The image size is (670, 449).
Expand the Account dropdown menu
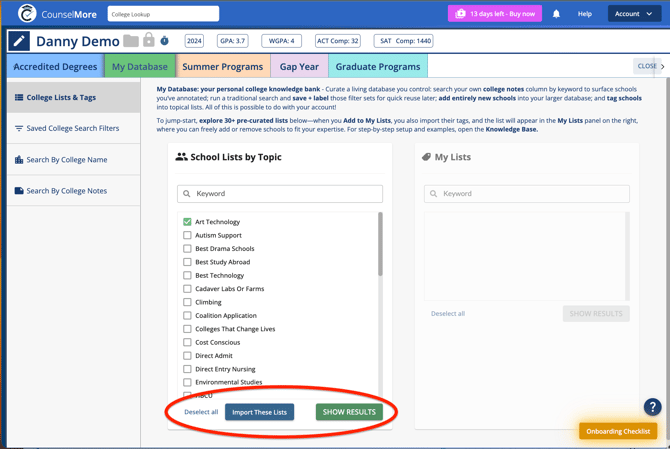(x=634, y=14)
